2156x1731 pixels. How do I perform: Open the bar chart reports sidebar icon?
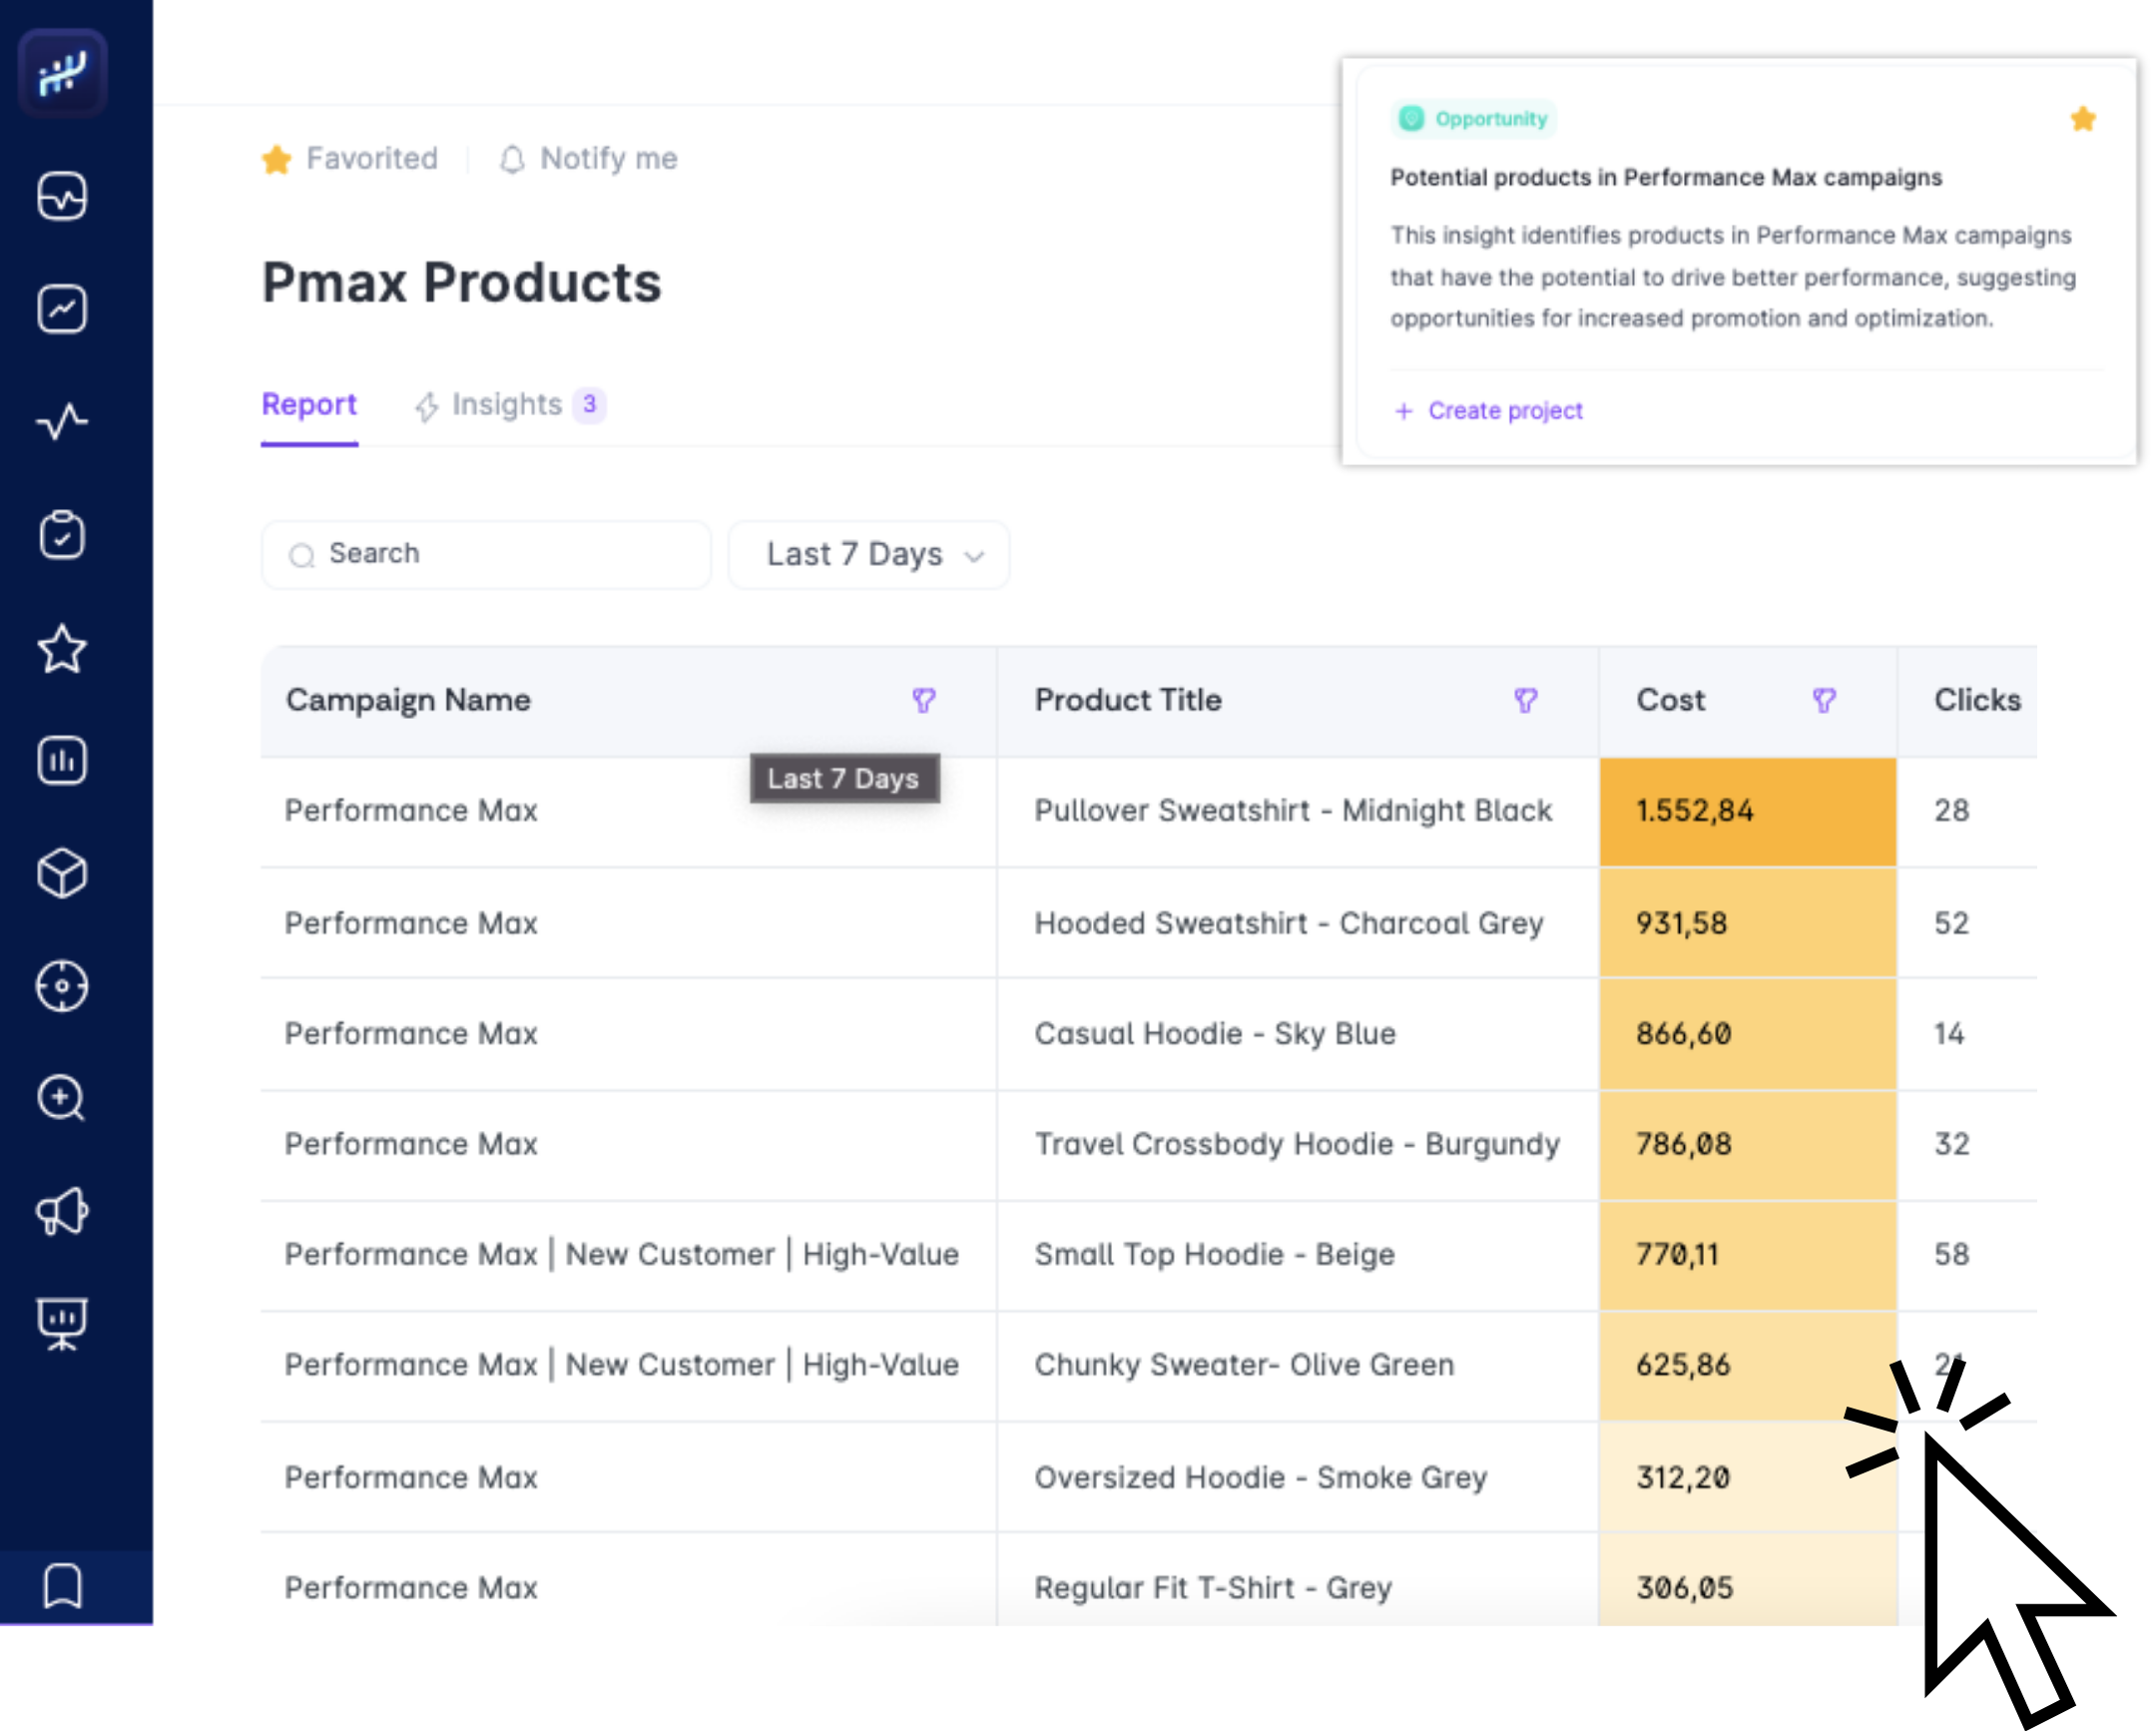click(x=62, y=761)
